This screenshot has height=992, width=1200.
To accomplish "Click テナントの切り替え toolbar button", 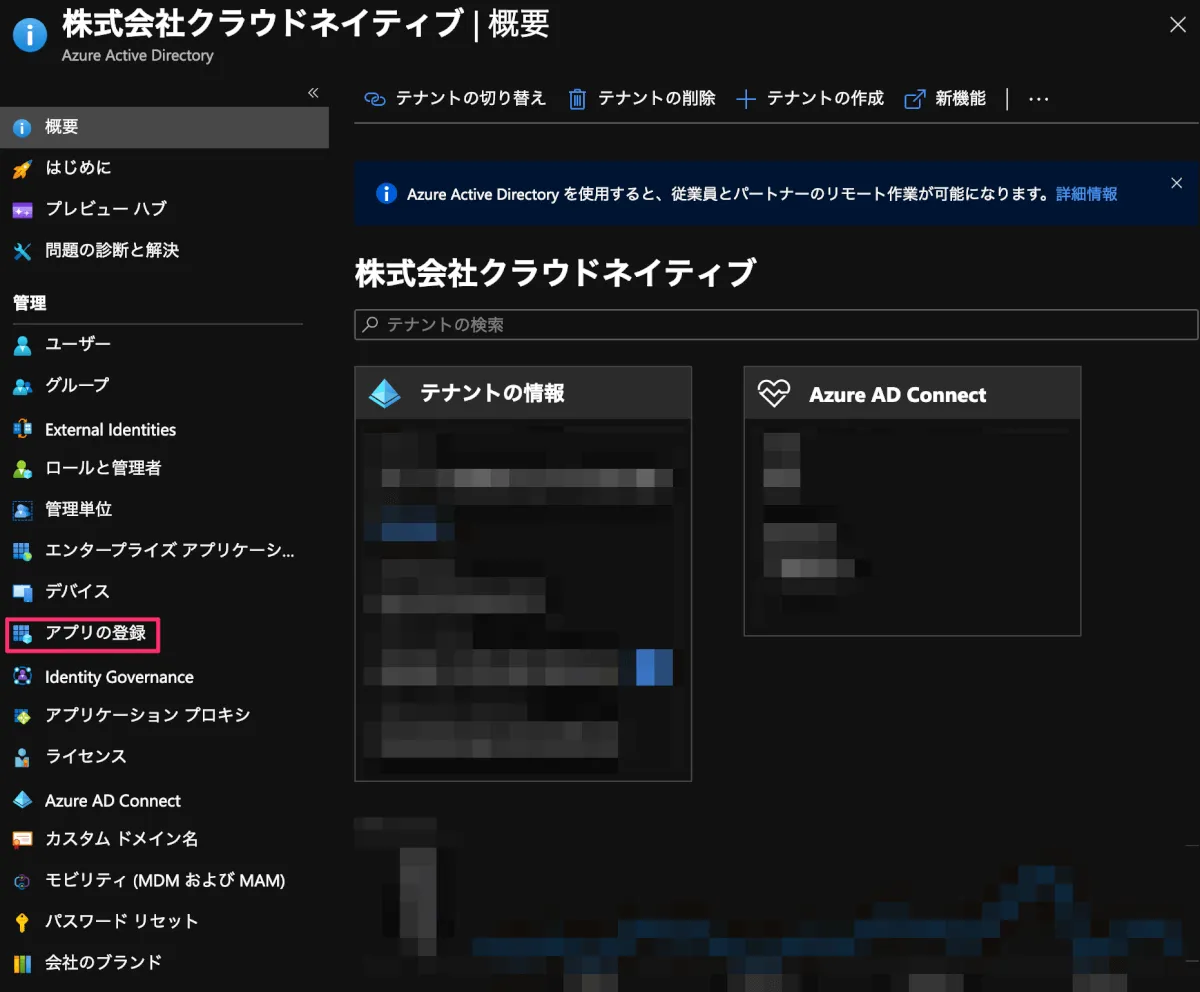I will click(455, 98).
